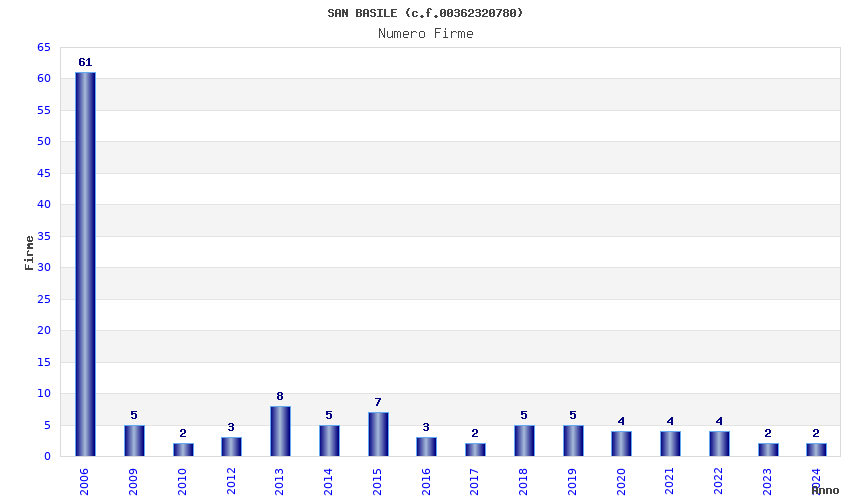This screenshot has width=850, height=500.
Task: Click the x-axis year label '2021'
Action: 669,482
